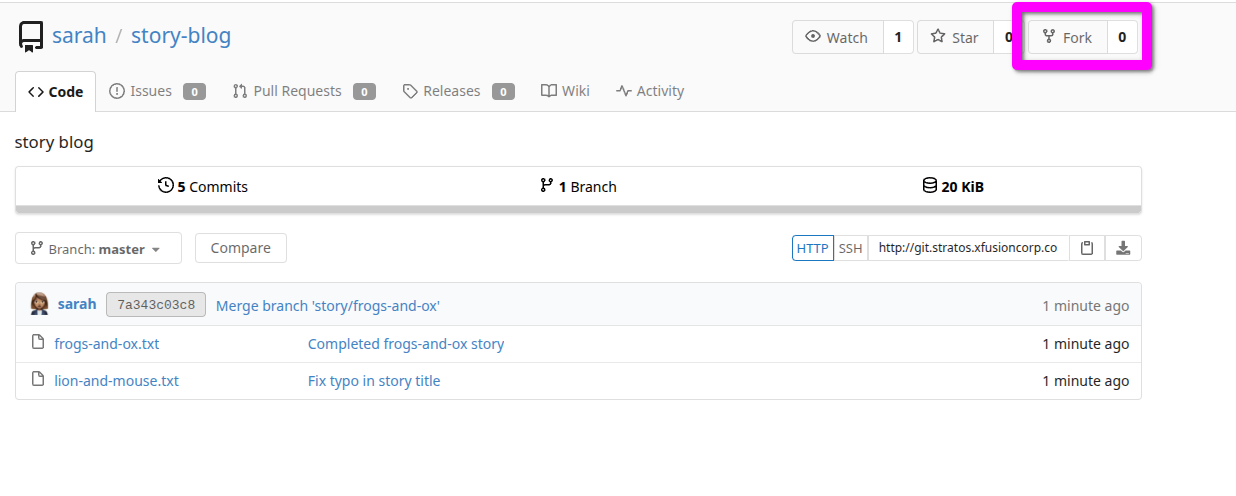The image size is (1236, 496).
Task: Click the clone URL input field
Action: tap(968, 248)
